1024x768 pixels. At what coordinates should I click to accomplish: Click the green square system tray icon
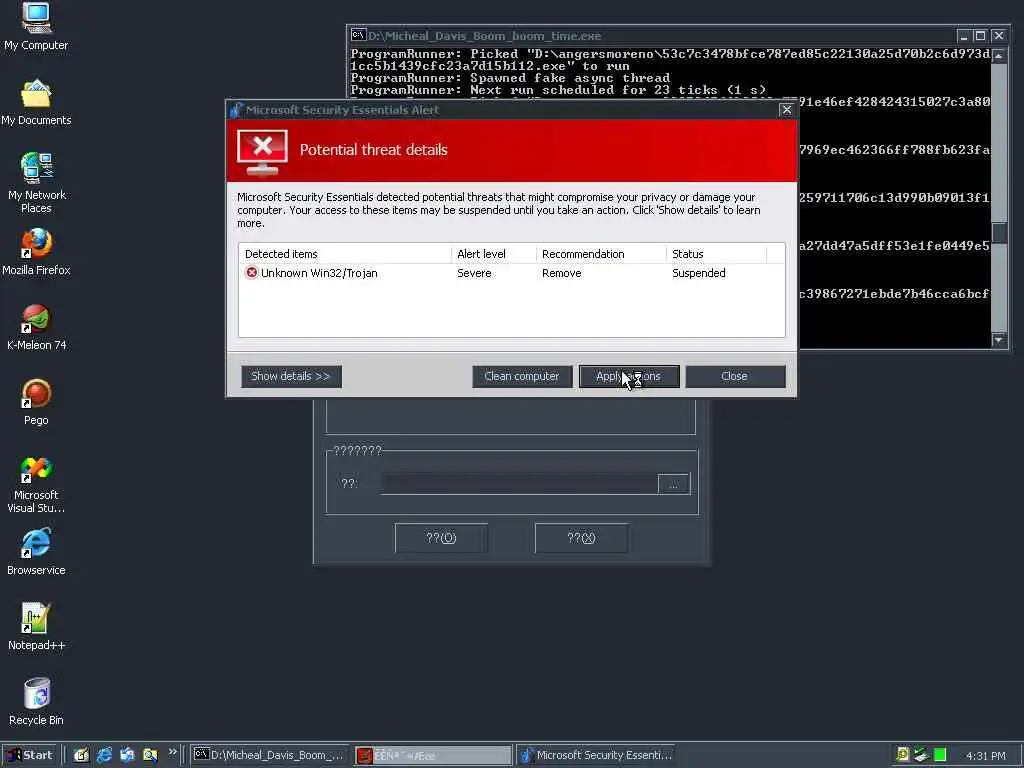940,754
